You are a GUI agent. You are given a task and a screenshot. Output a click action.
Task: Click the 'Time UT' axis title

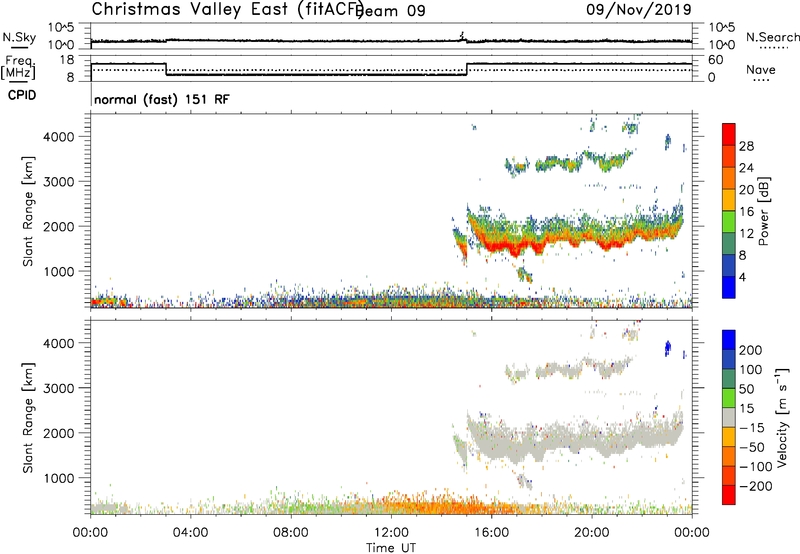tap(391, 547)
